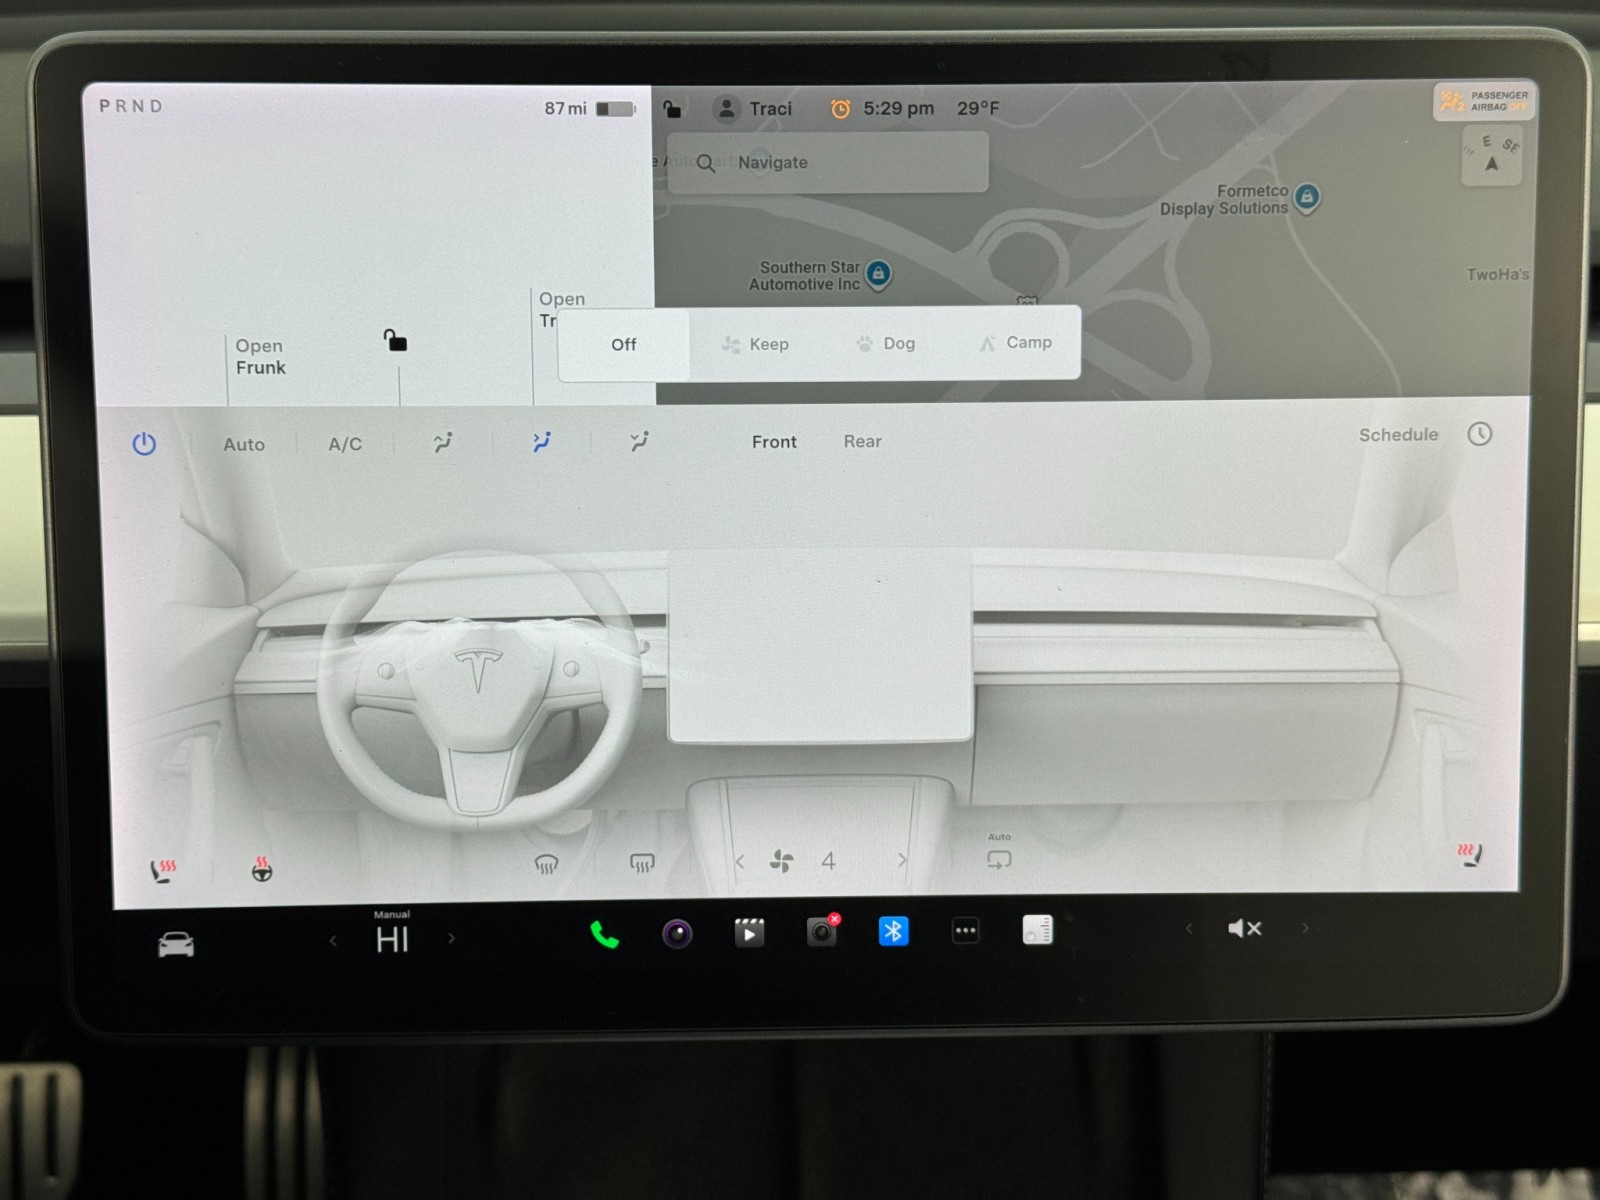Lower temperature with left chevron
The height and width of the screenshot is (1200, 1600).
pos(333,940)
